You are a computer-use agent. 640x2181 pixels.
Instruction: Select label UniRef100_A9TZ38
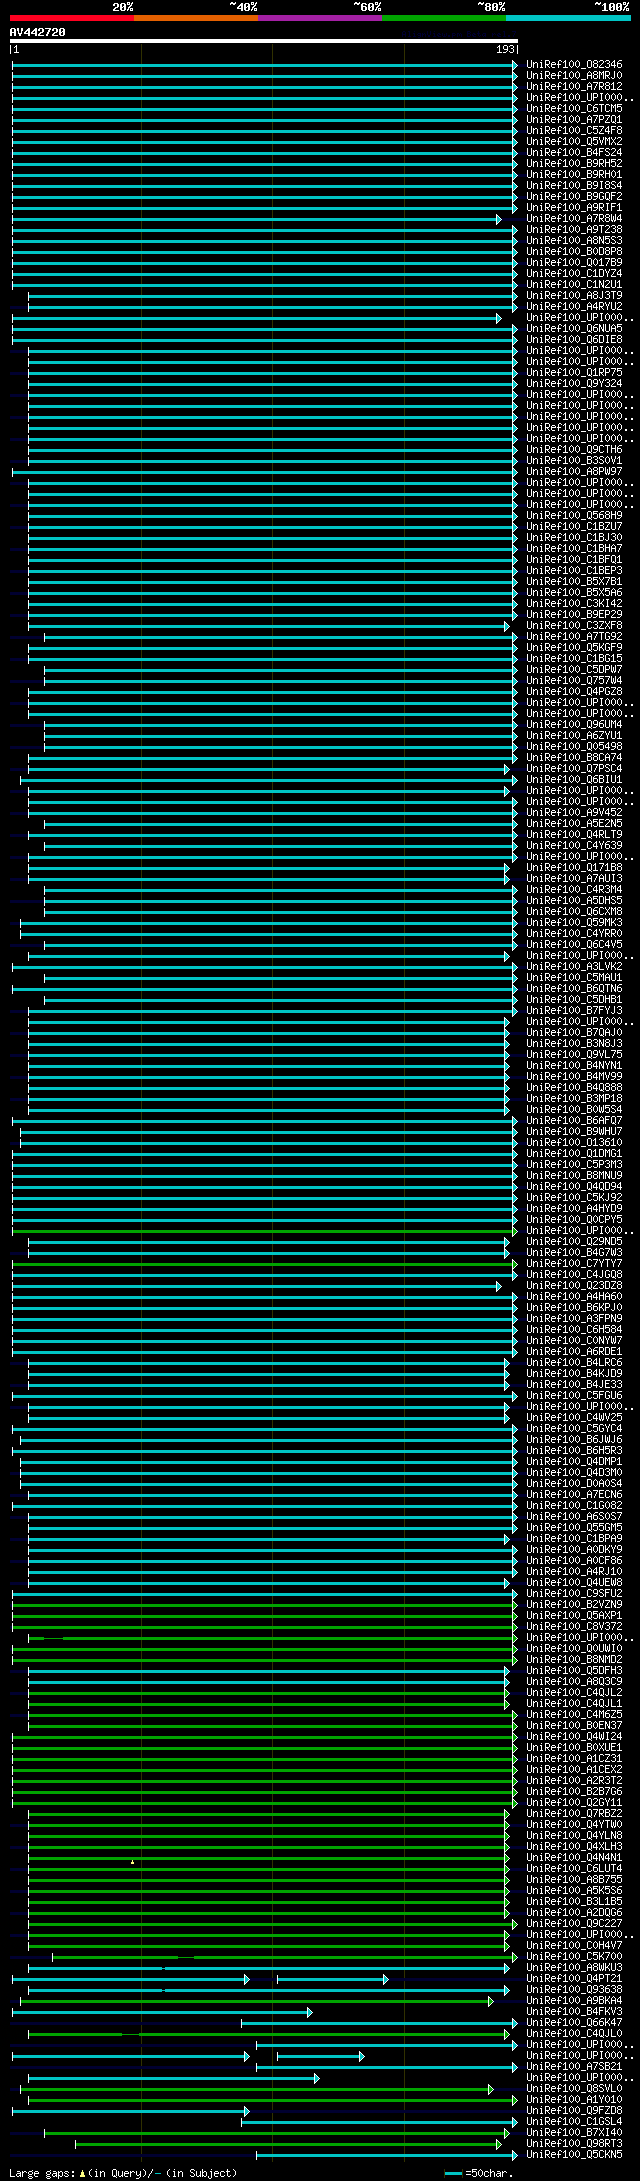point(574,229)
